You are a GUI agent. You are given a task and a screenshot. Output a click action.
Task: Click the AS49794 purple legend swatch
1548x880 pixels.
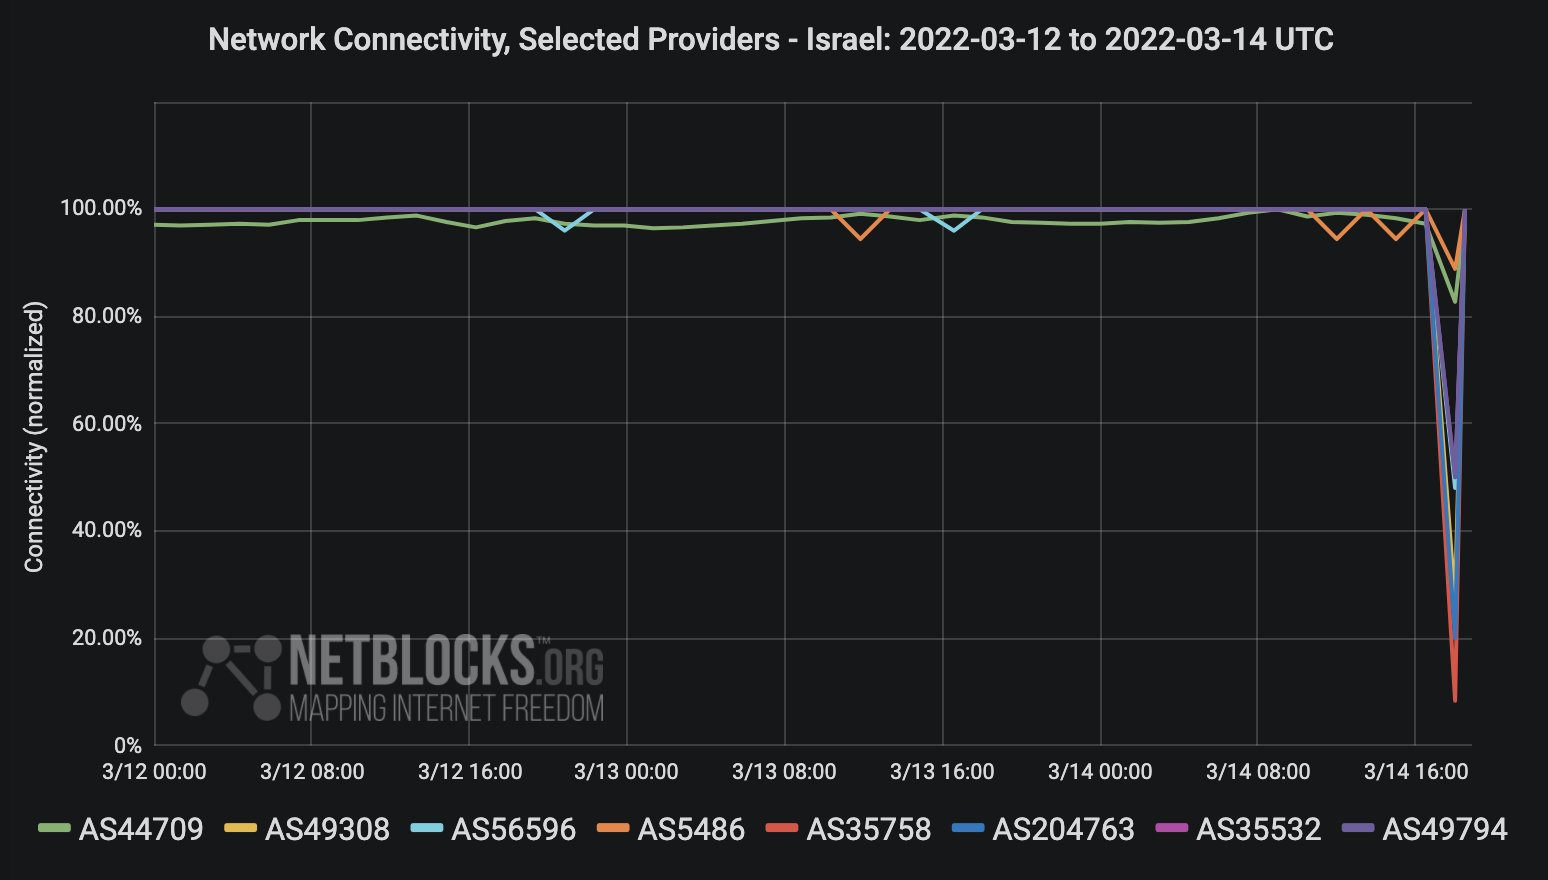[1357, 829]
